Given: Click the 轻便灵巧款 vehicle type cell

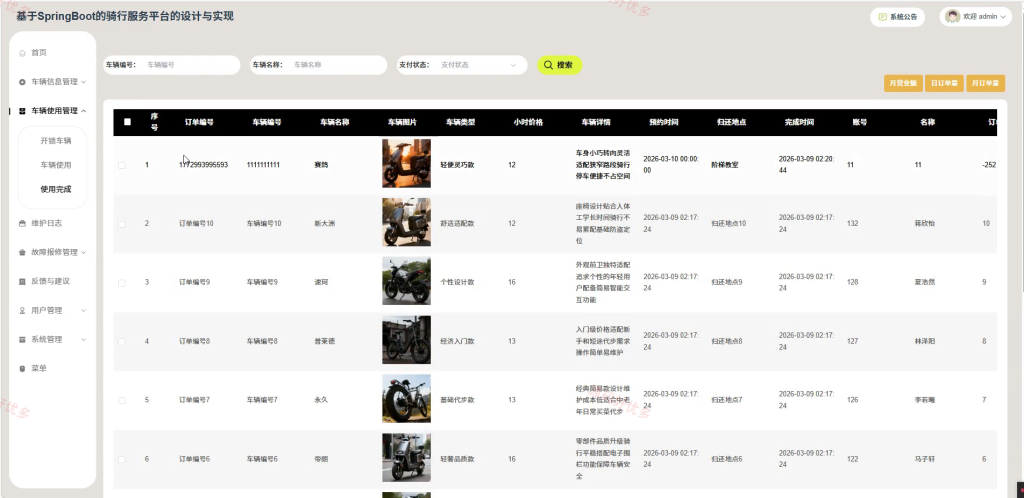Looking at the screenshot, I should (x=457, y=165).
